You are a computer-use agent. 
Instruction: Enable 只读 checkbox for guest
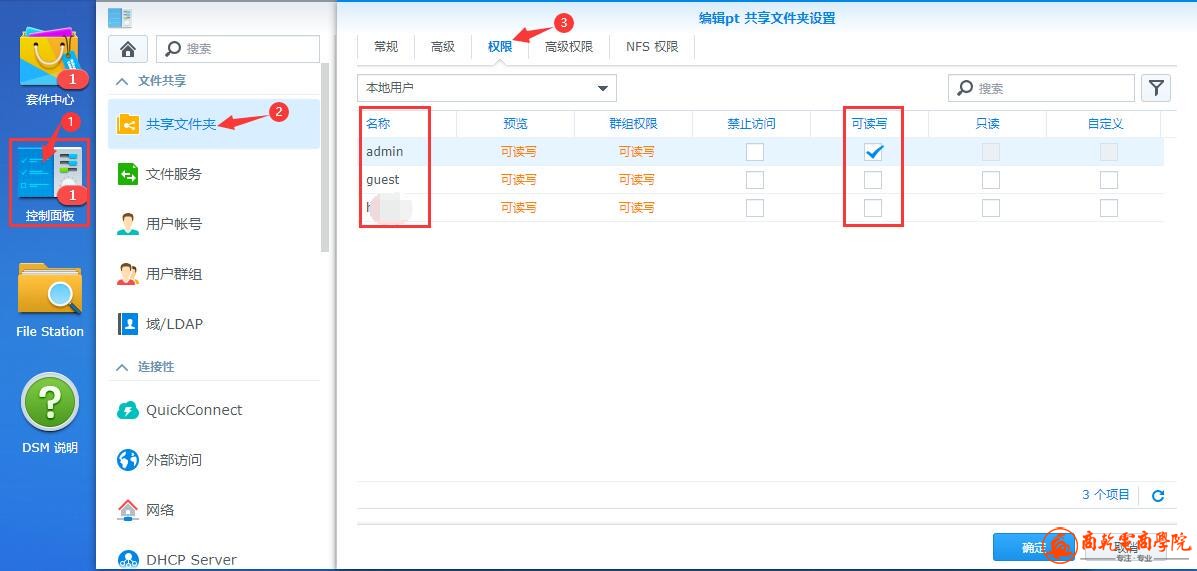click(x=990, y=180)
